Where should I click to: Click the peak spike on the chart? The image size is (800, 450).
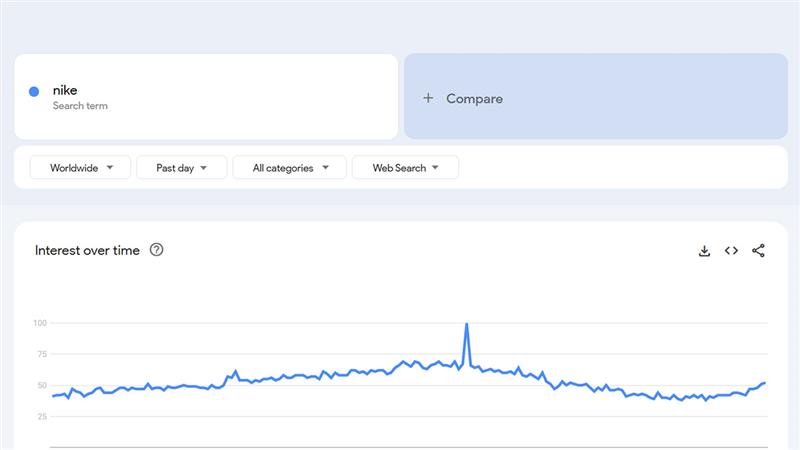(467, 325)
